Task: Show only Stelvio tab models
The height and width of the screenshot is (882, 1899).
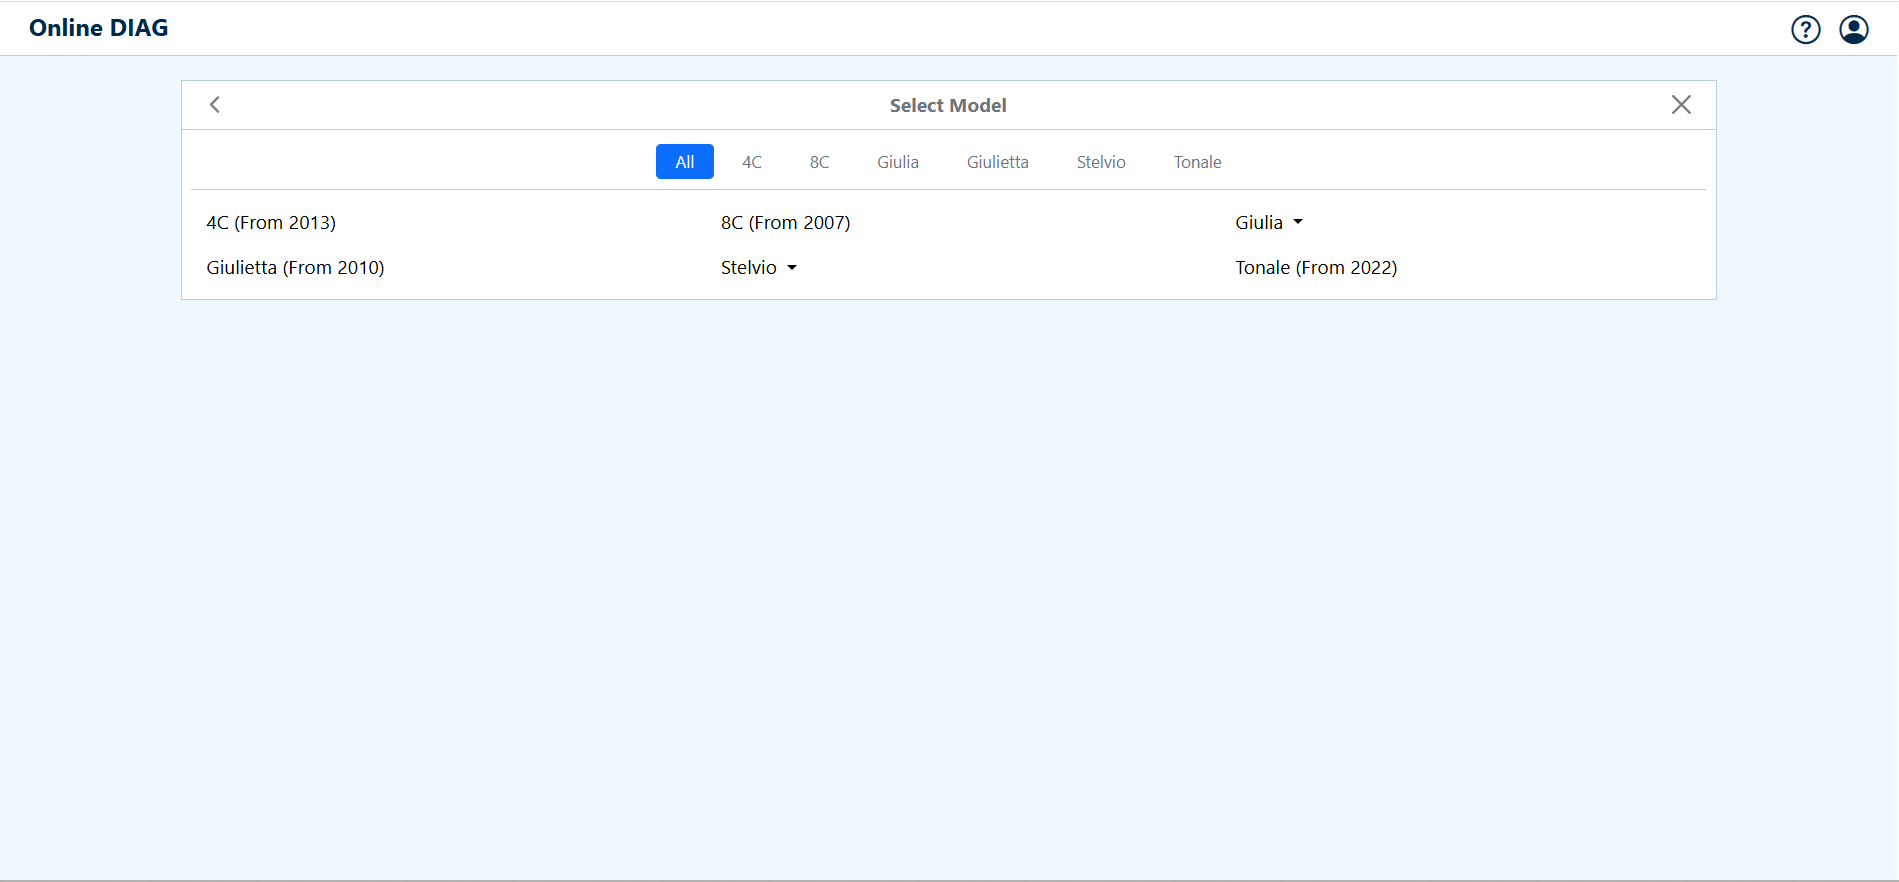Action: [x=1100, y=162]
